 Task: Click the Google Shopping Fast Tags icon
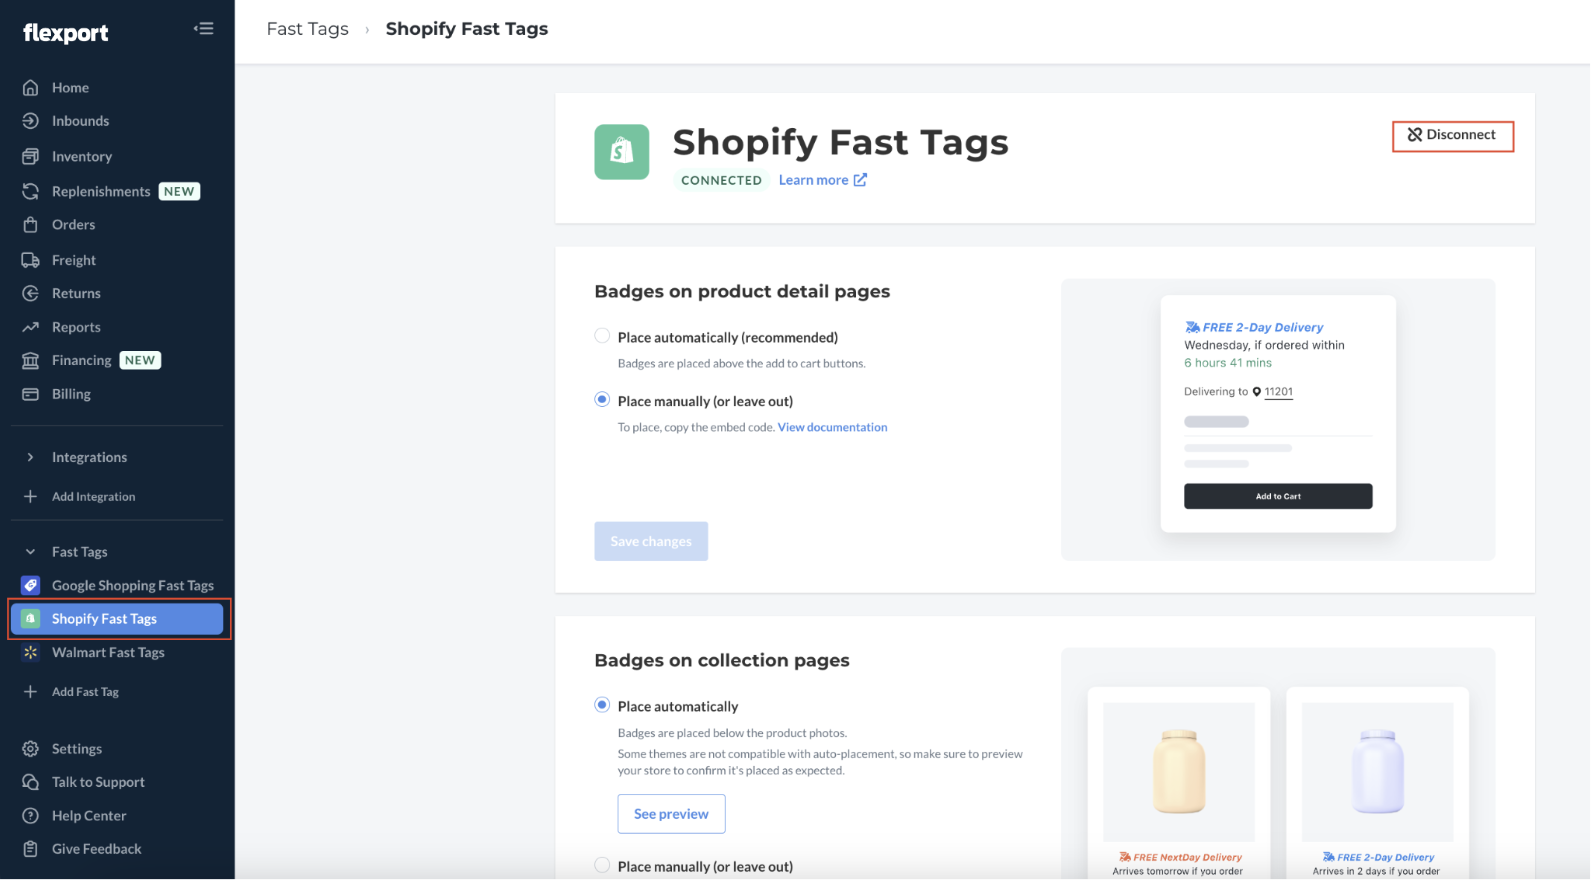click(31, 586)
